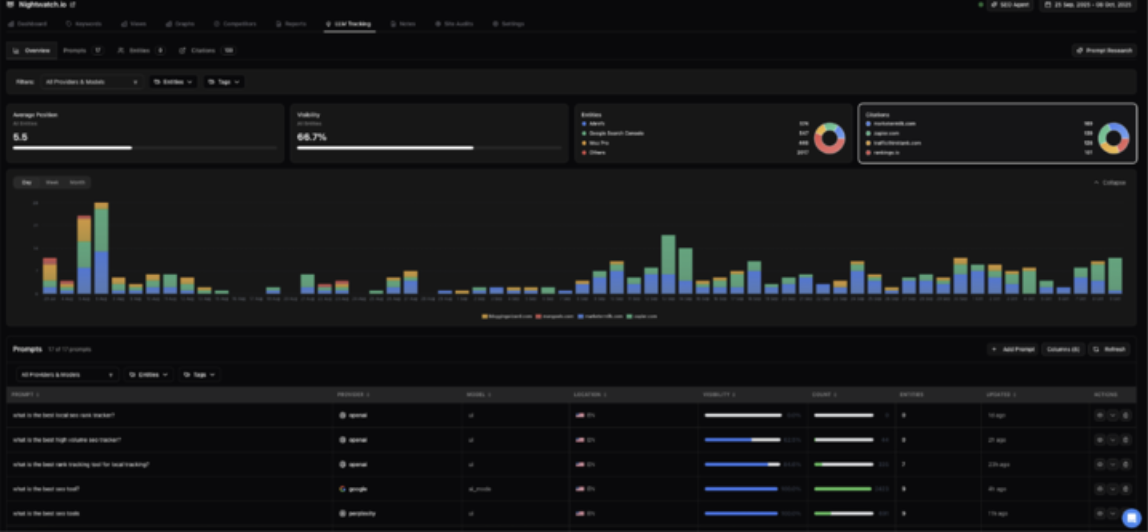This screenshot has height=532, width=1148.
Task: Toggle view for the google 'best seo tool' row
Action: (1100, 489)
